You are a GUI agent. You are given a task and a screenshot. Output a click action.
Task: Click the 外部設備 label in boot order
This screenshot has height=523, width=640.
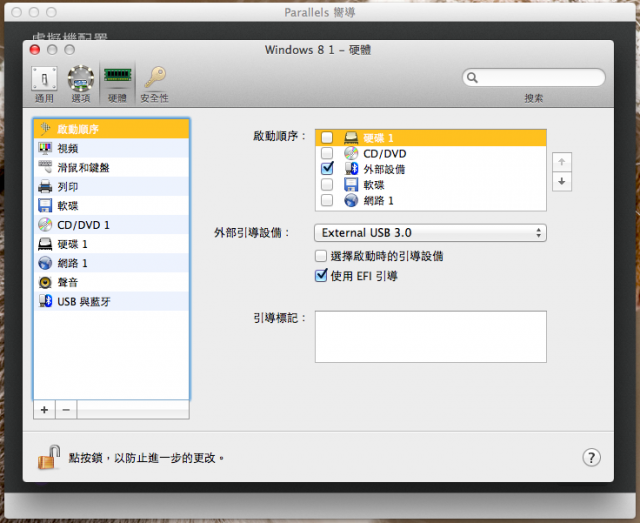coord(384,169)
